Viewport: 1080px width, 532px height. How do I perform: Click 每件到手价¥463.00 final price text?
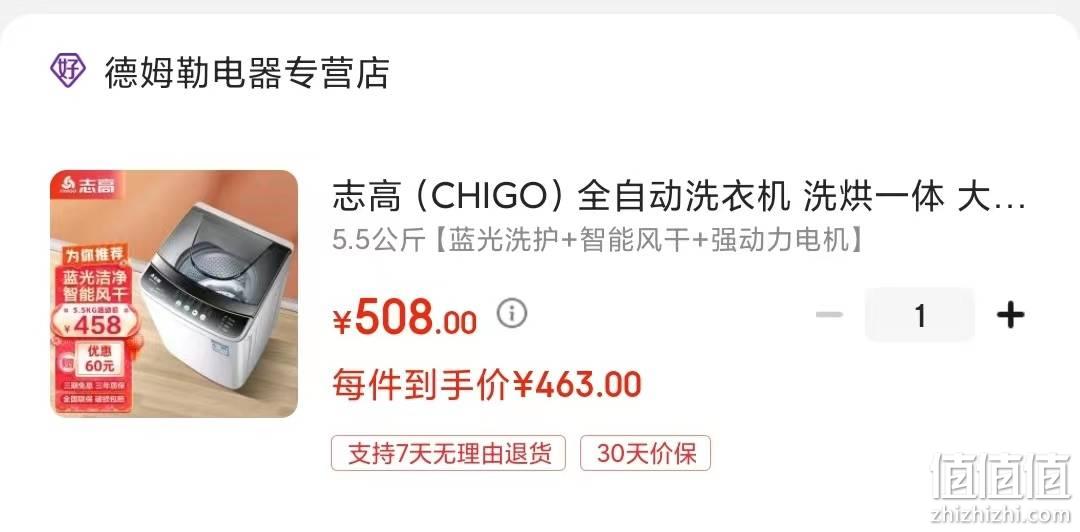[487, 385]
